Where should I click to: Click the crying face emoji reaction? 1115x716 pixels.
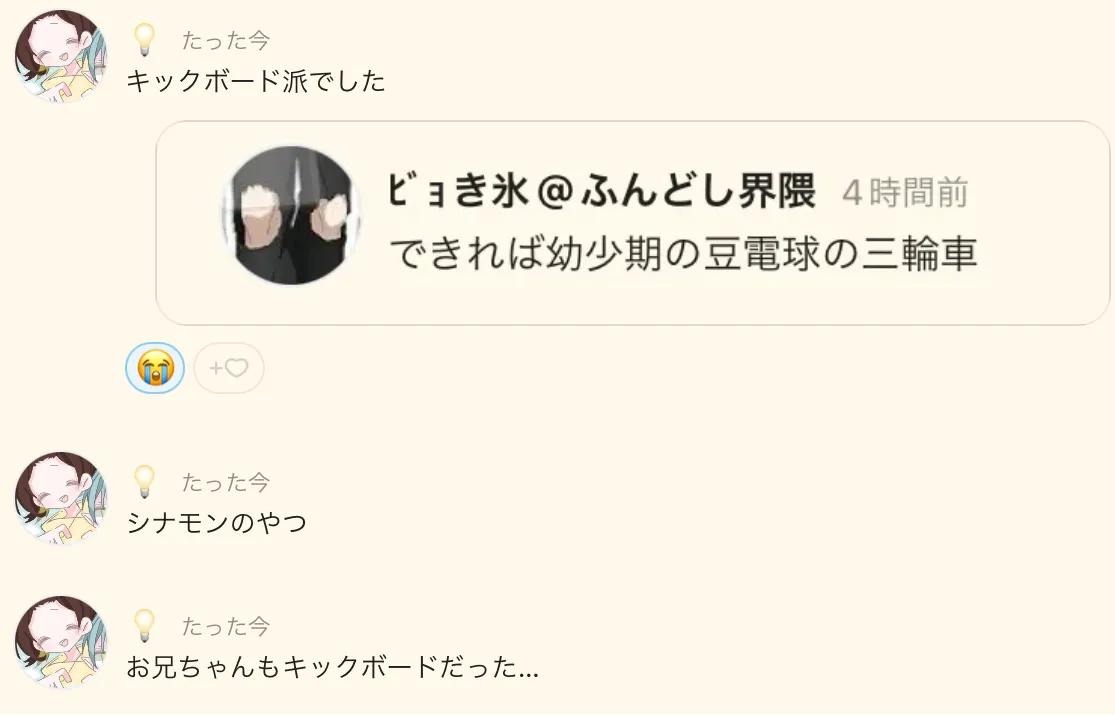coord(155,368)
